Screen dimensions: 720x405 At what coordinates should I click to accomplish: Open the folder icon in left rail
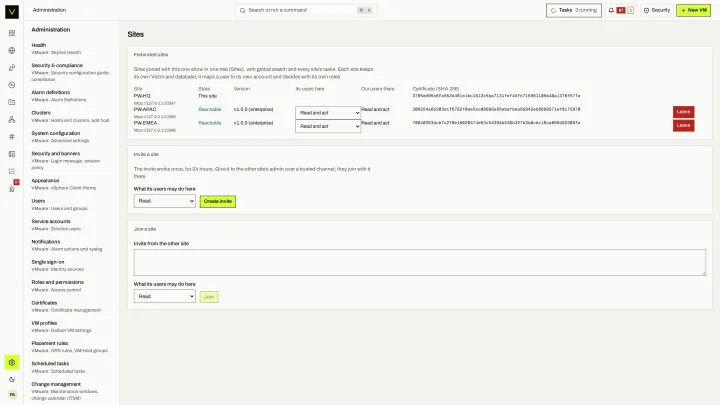(x=12, y=102)
